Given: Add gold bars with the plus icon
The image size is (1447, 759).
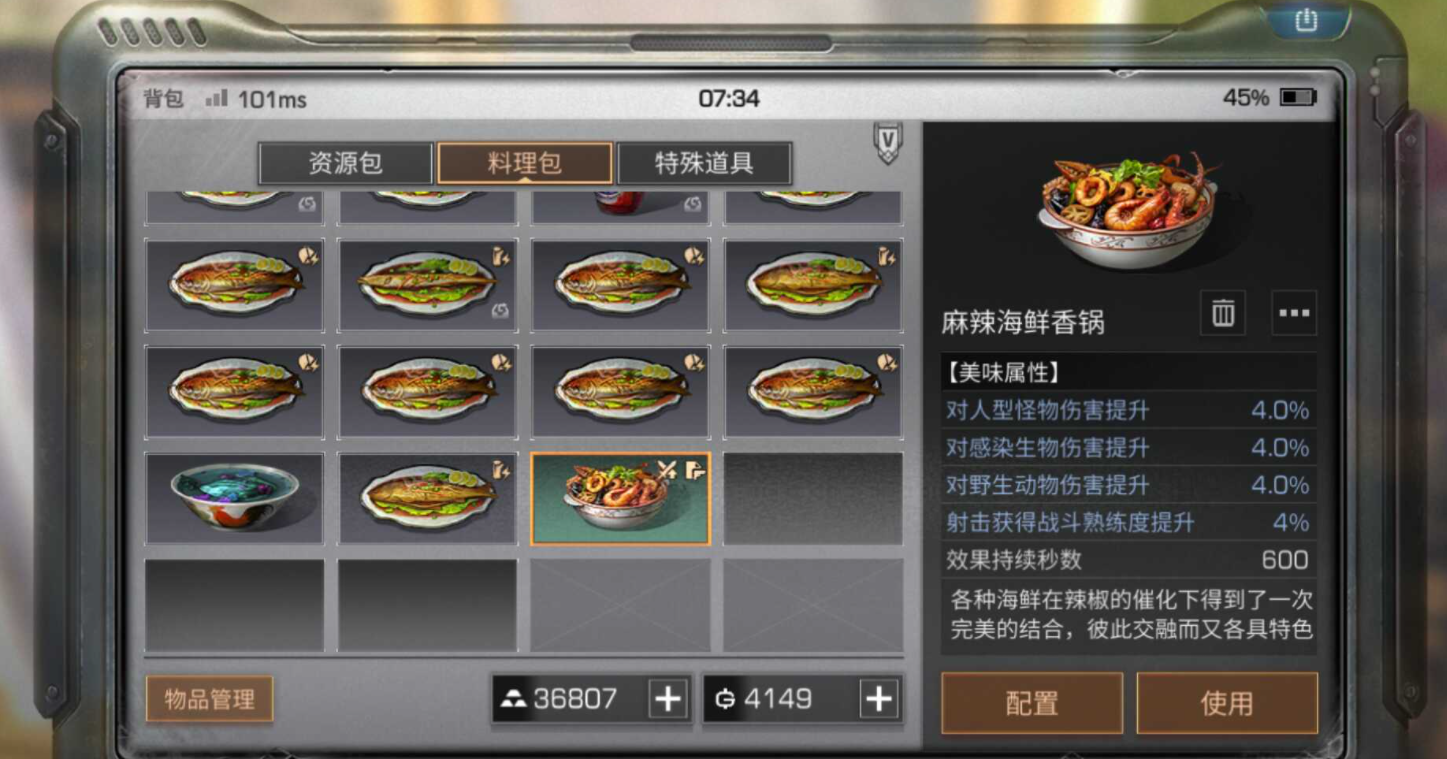Looking at the screenshot, I should coord(668,699).
